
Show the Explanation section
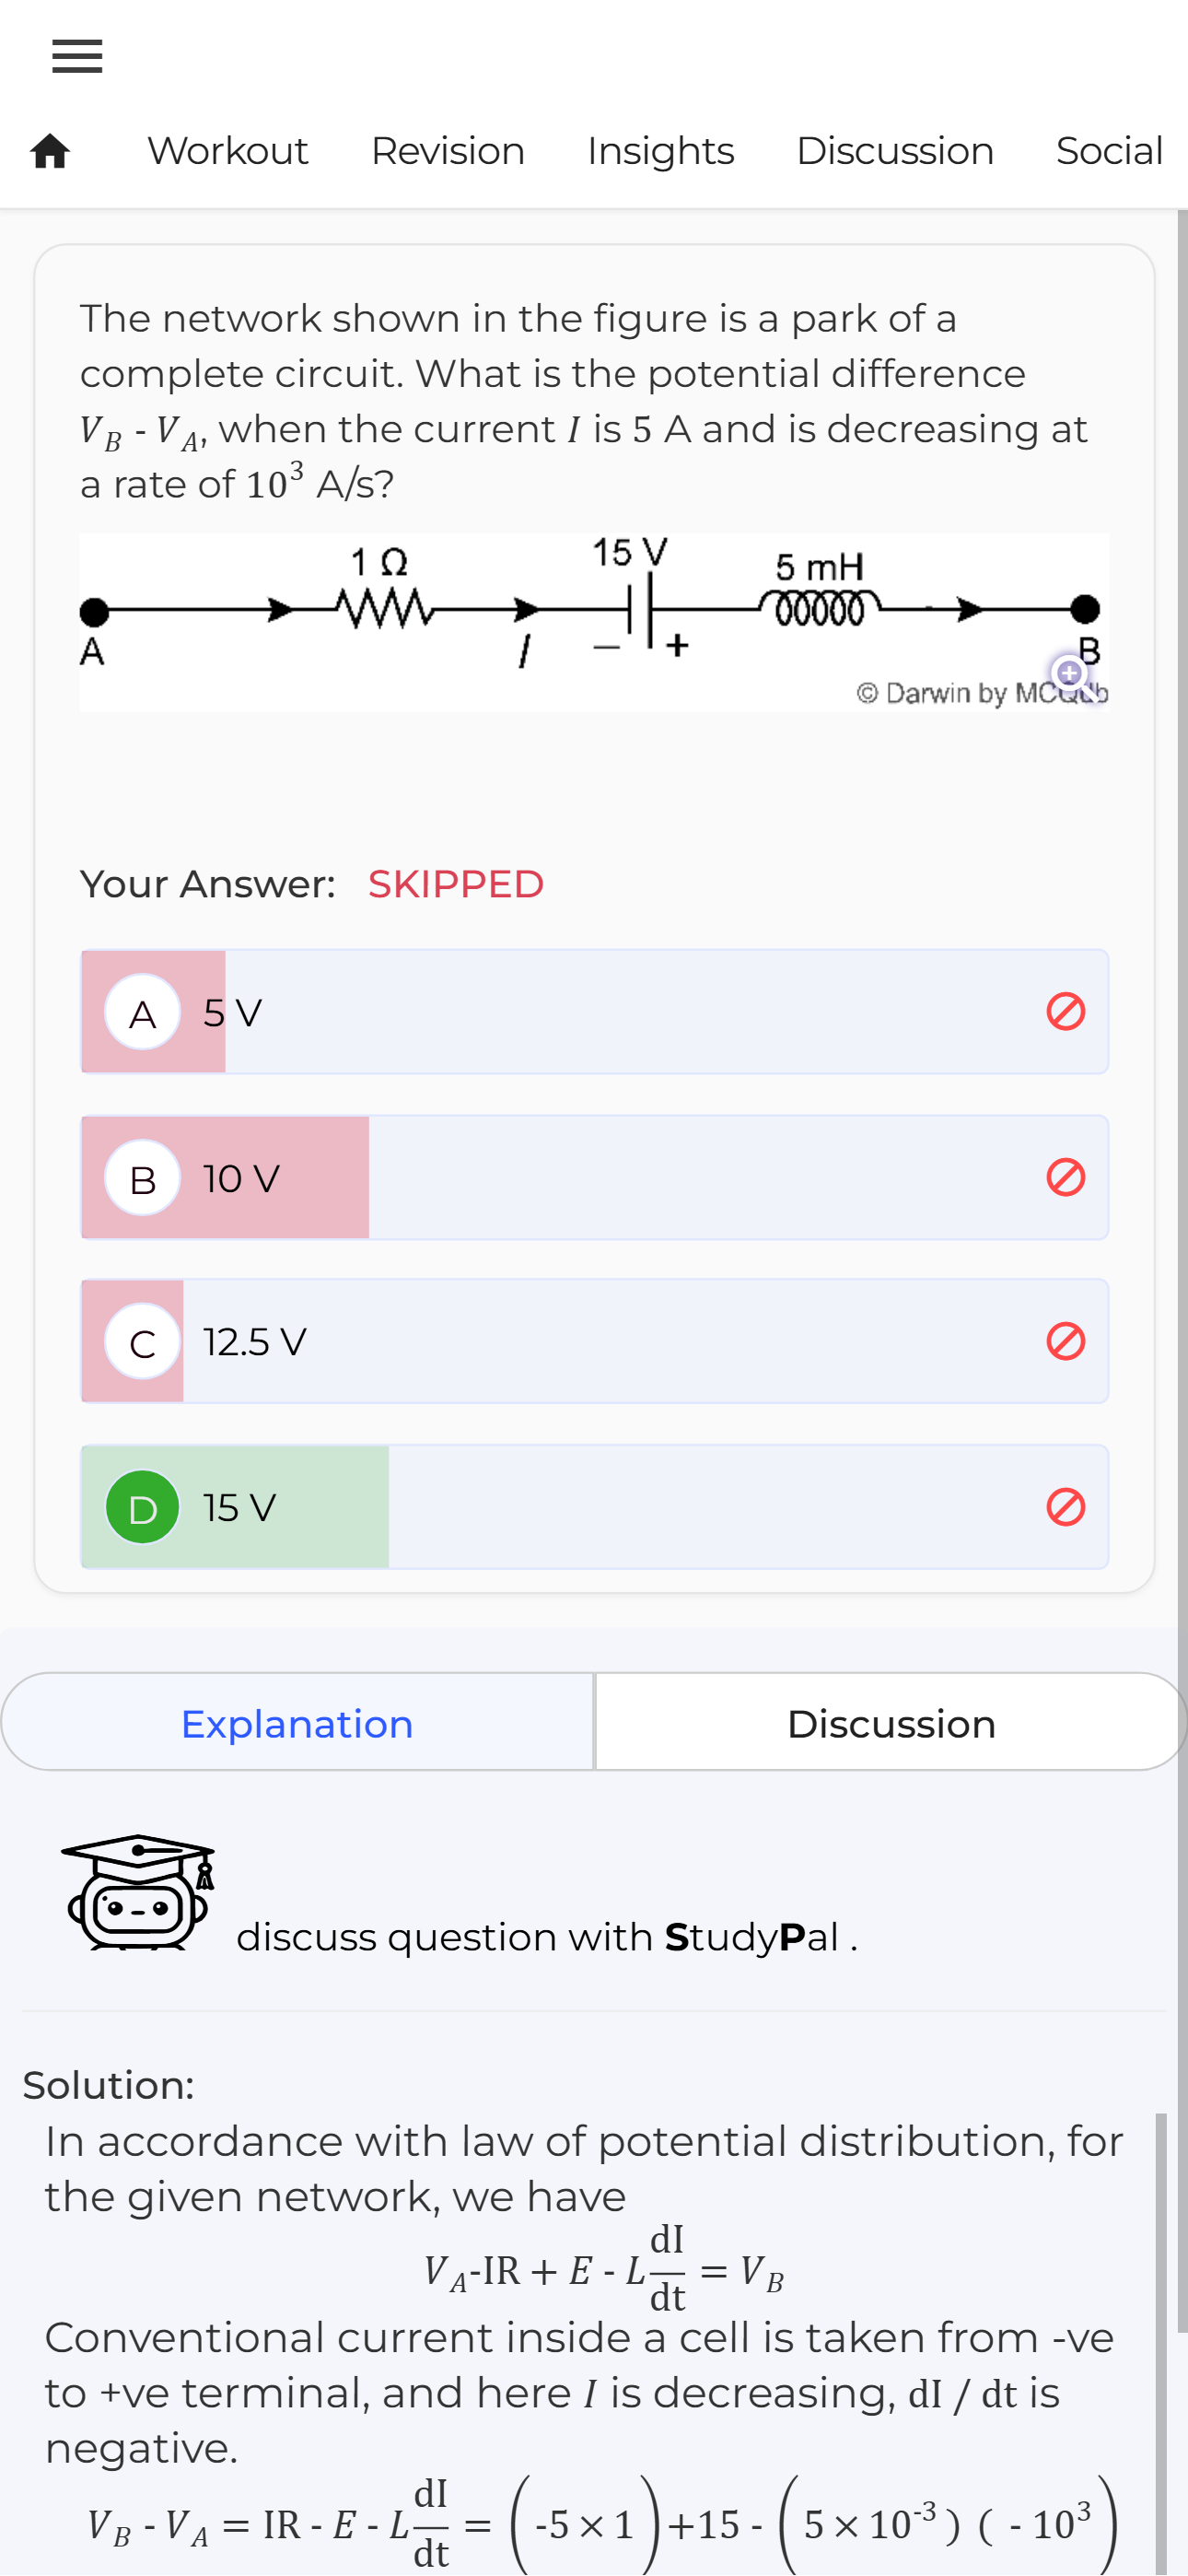297,1723
